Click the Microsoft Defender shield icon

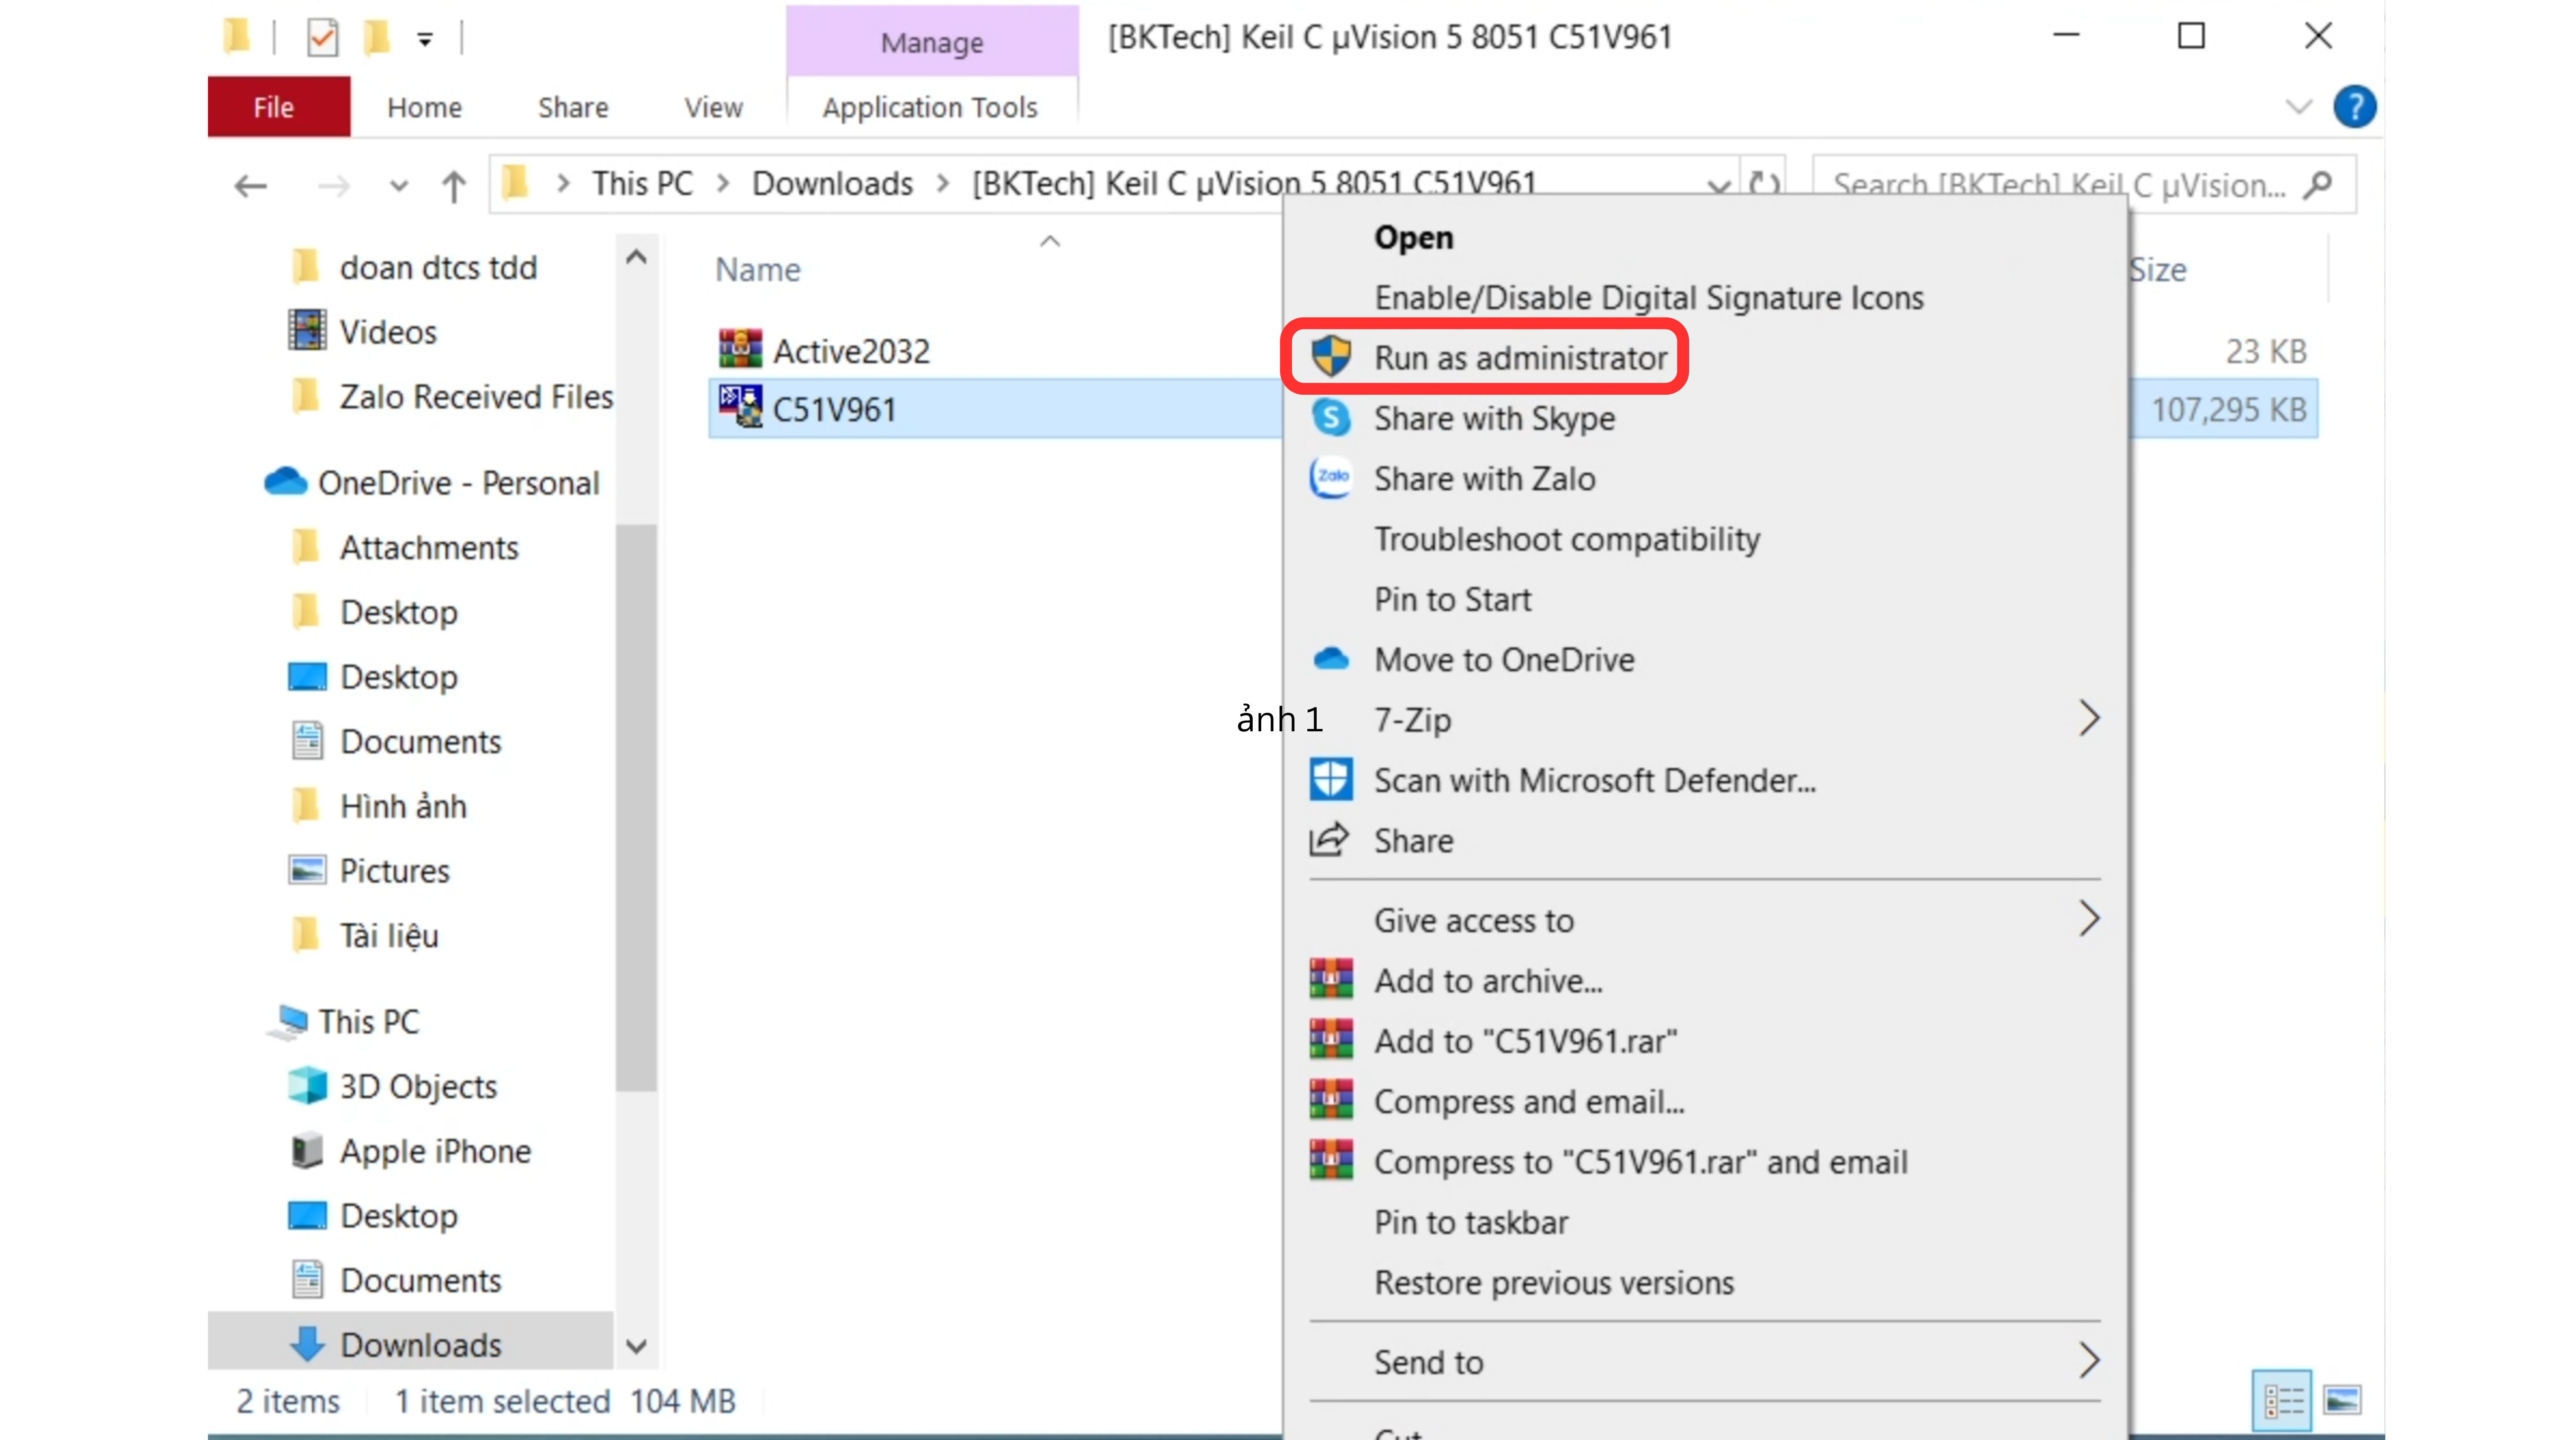point(1331,780)
